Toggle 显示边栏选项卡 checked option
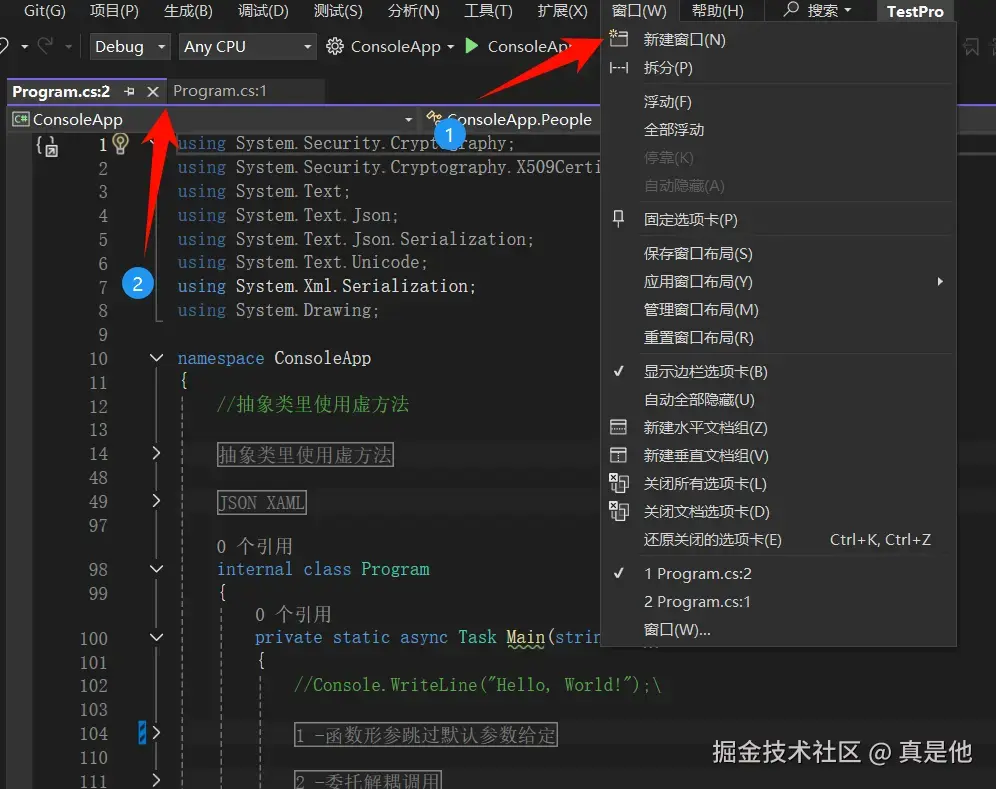Viewport: 996px width, 789px height. [x=705, y=372]
